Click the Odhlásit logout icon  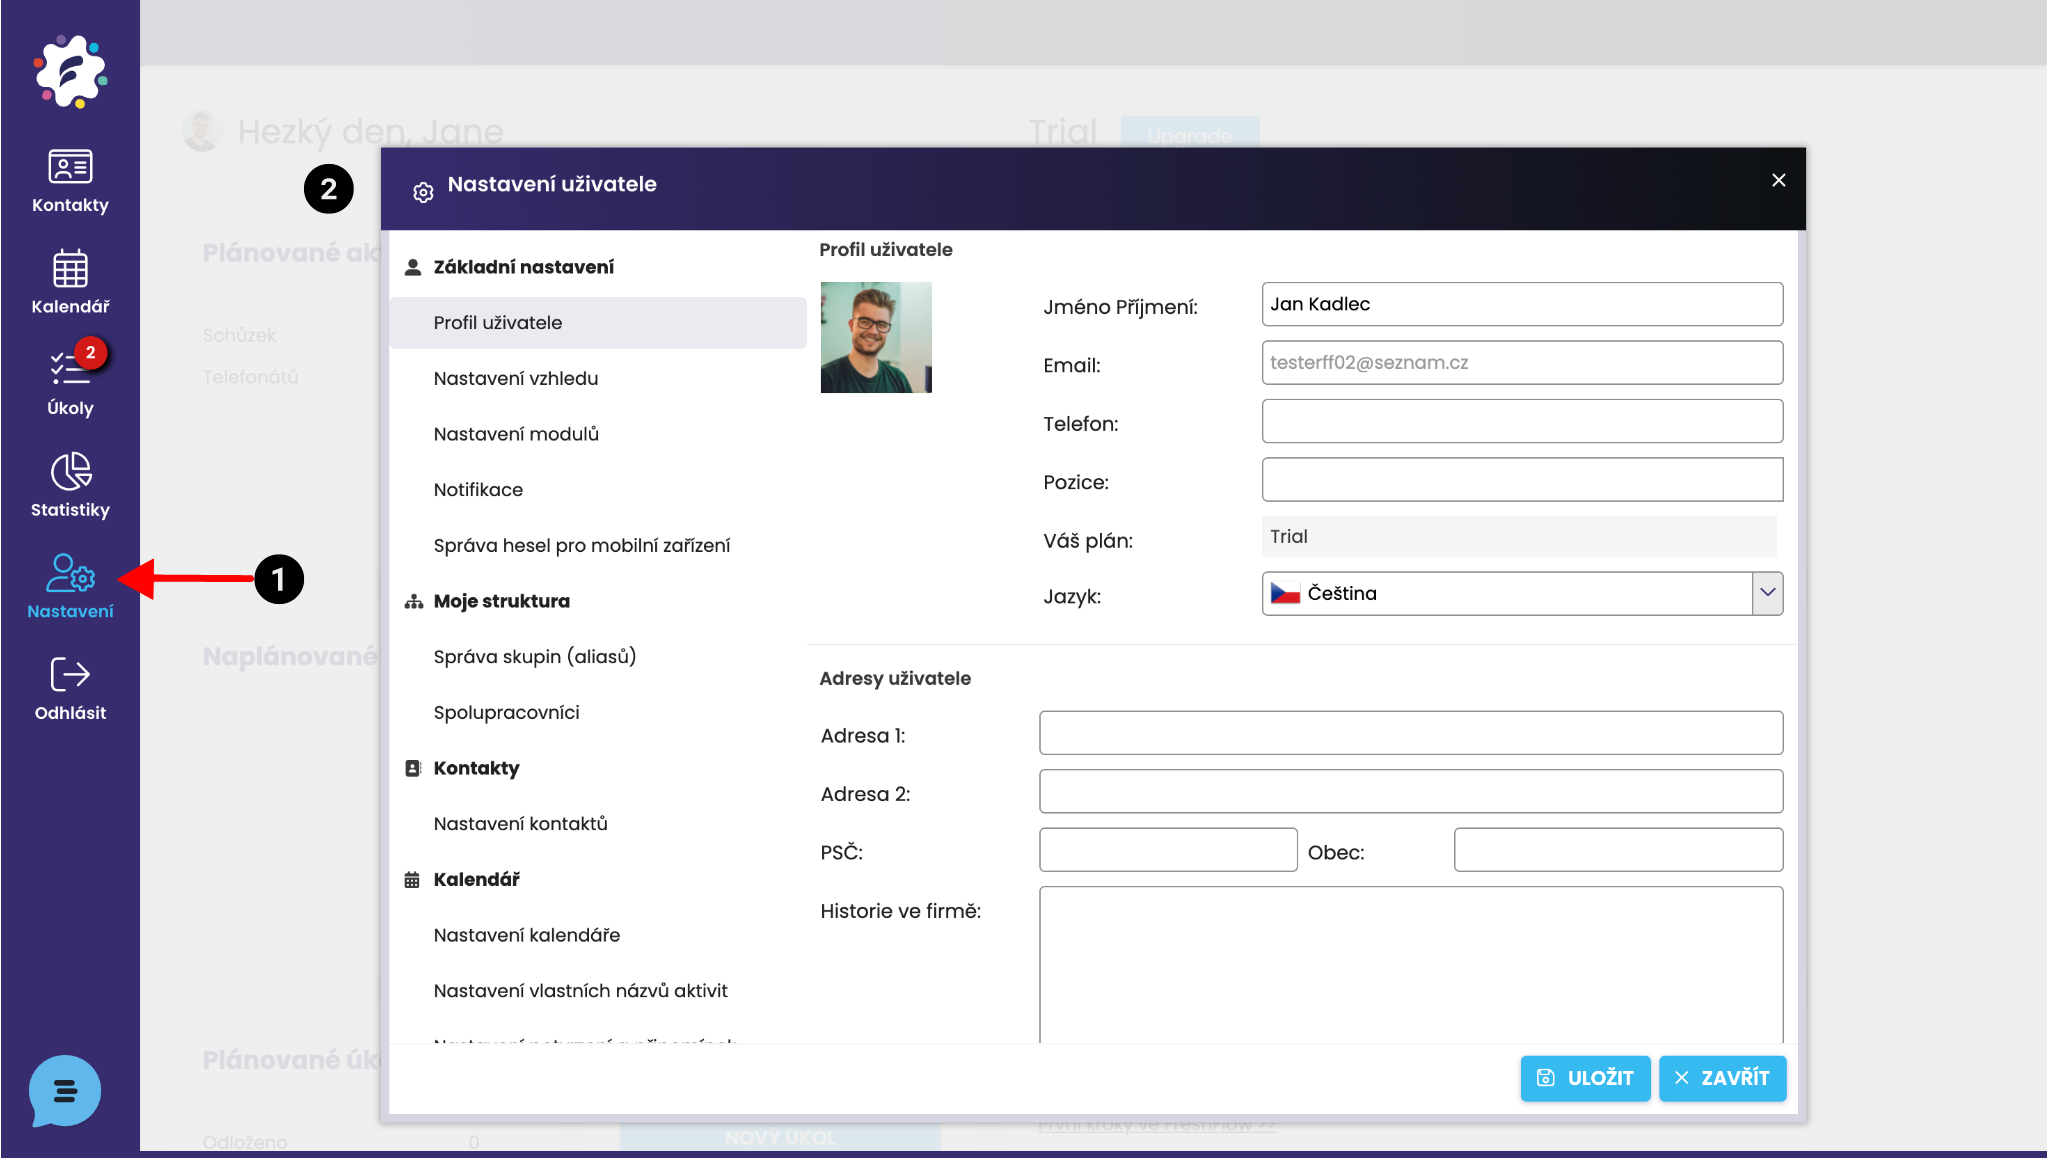[x=70, y=675]
